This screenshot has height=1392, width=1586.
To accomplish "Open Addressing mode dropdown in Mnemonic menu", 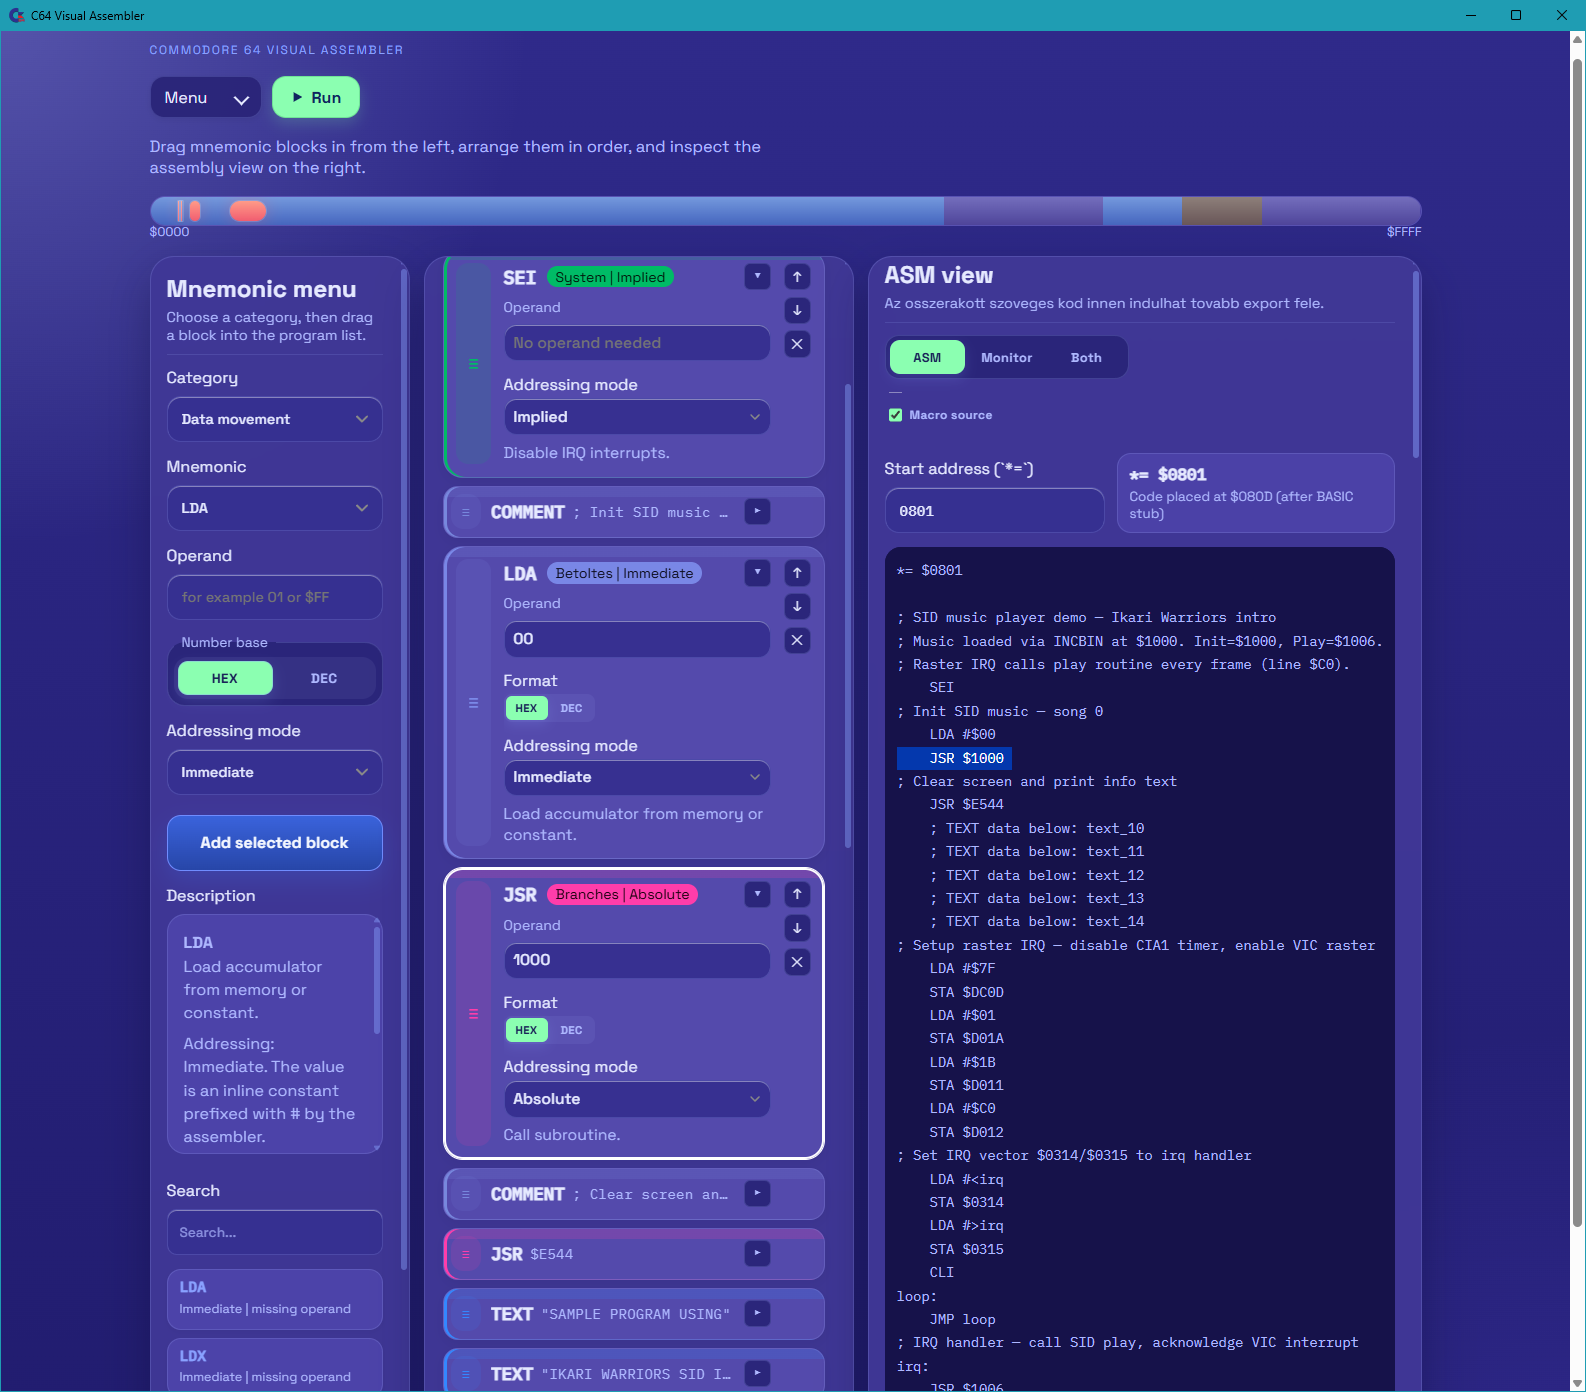I will [275, 772].
